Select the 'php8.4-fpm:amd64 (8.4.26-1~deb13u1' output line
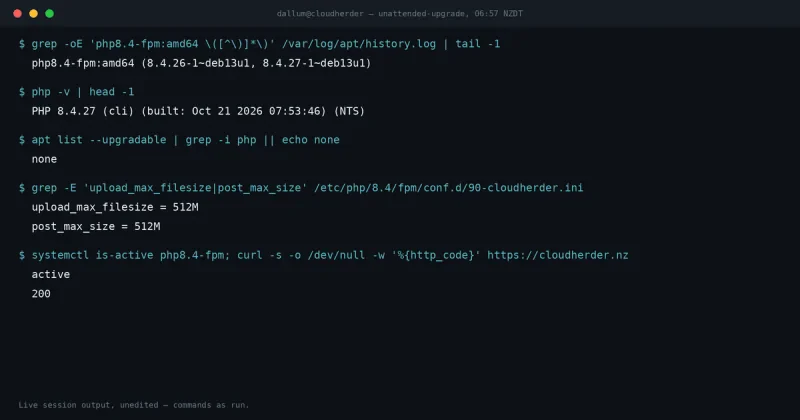Image resolution: width=800 pixels, height=420 pixels. tap(201, 63)
